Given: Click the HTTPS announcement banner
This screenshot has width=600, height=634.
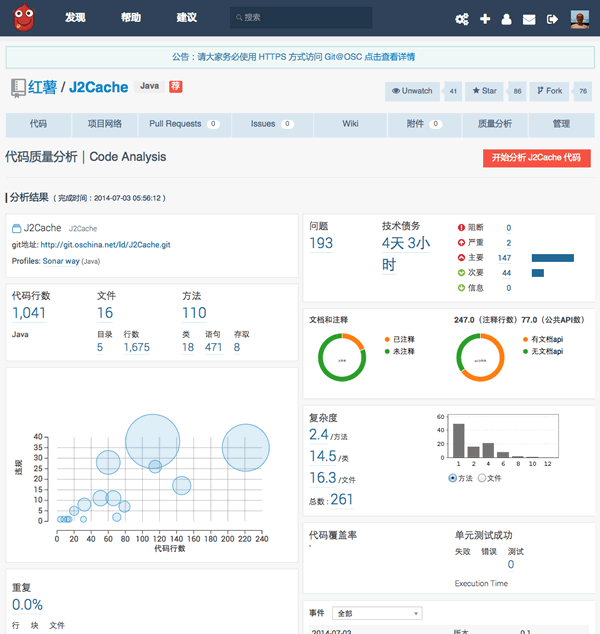Looking at the screenshot, I should tap(300, 57).
